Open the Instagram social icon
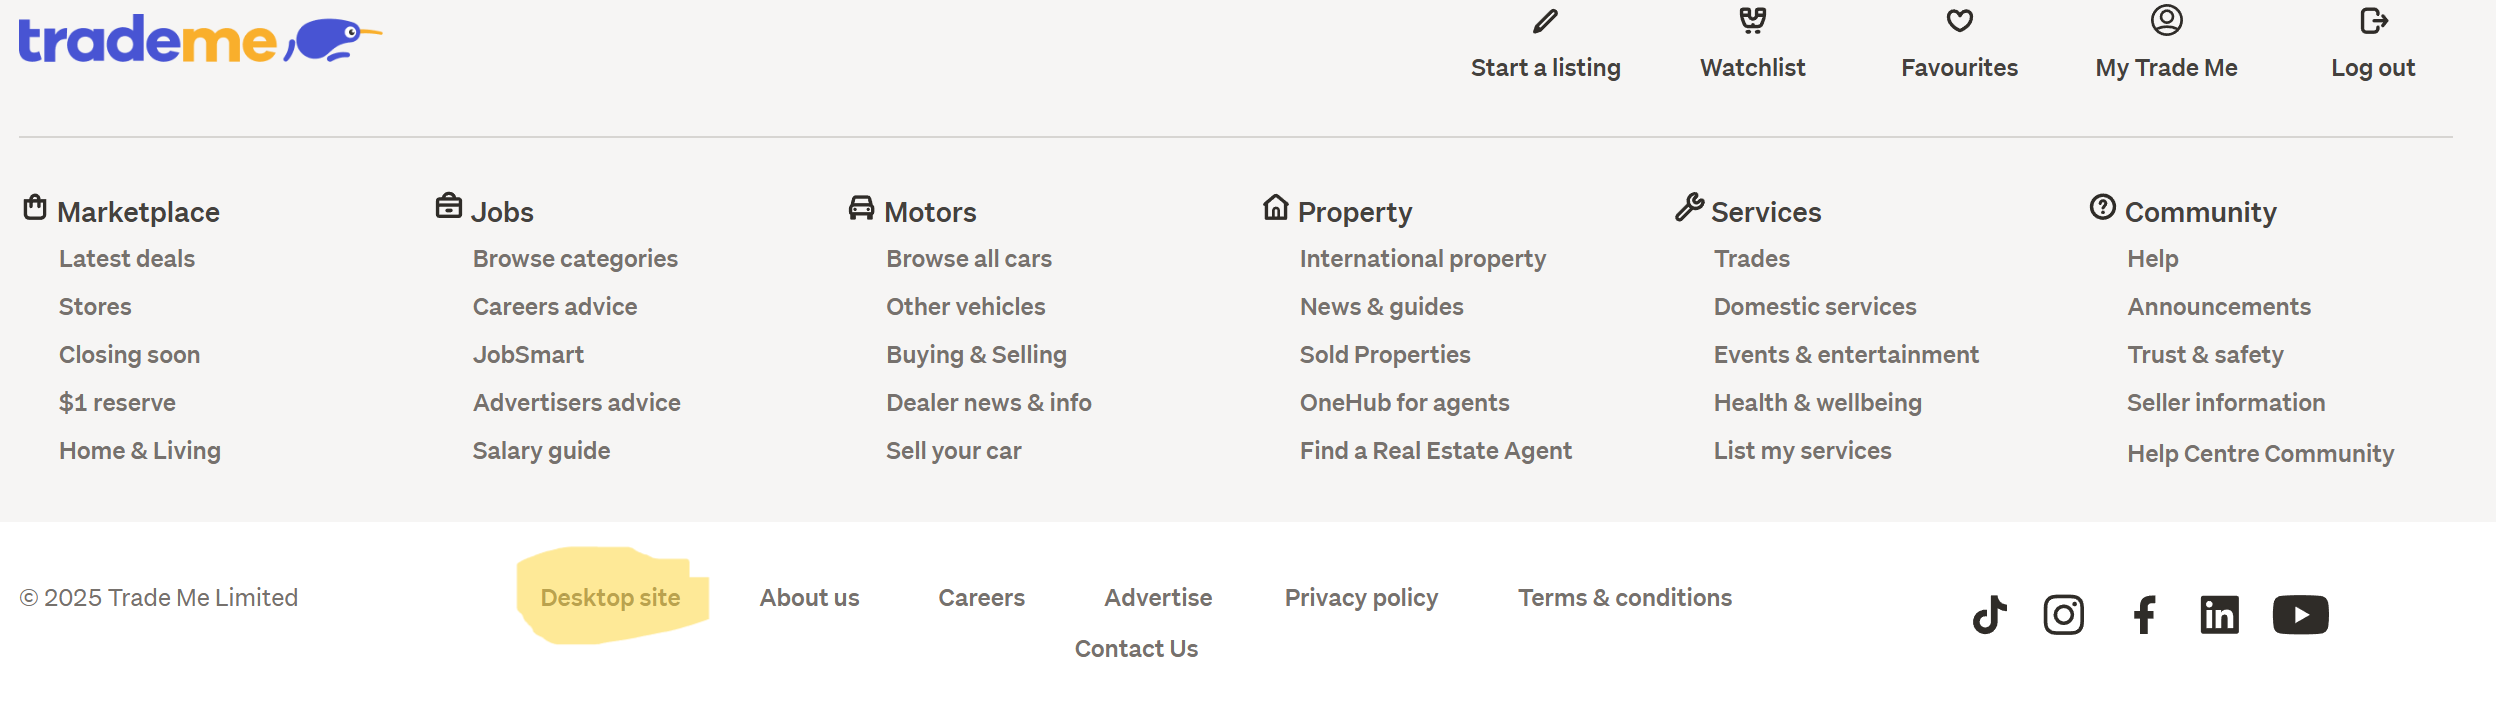Image resolution: width=2496 pixels, height=705 pixels. click(x=2063, y=615)
